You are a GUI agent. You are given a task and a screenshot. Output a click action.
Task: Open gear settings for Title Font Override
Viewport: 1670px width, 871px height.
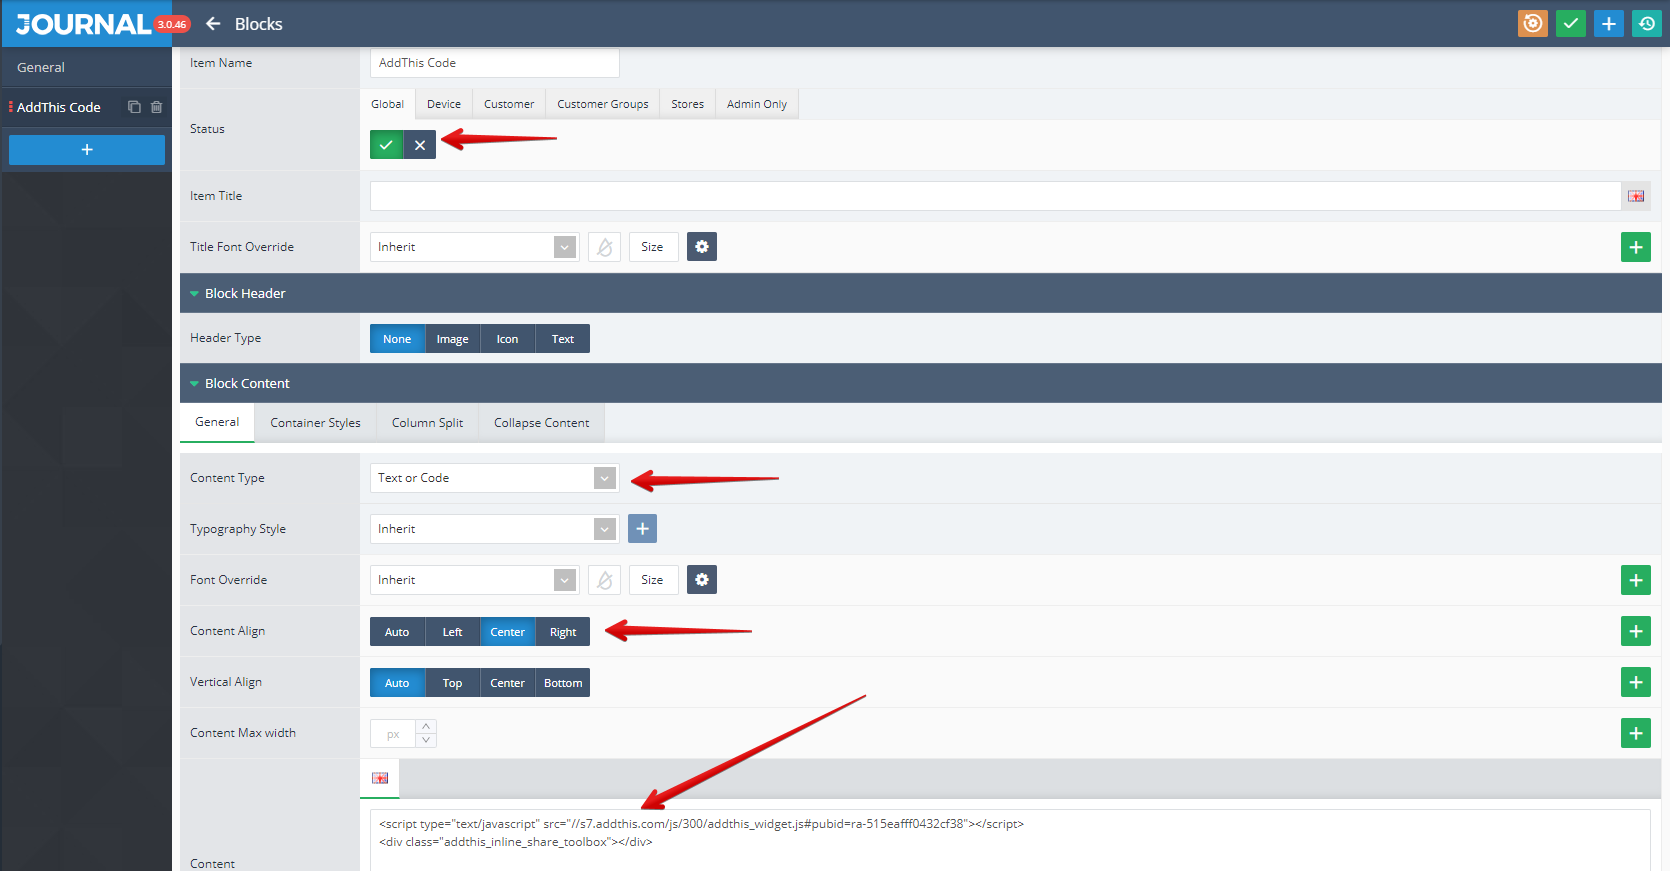pyautogui.click(x=702, y=247)
